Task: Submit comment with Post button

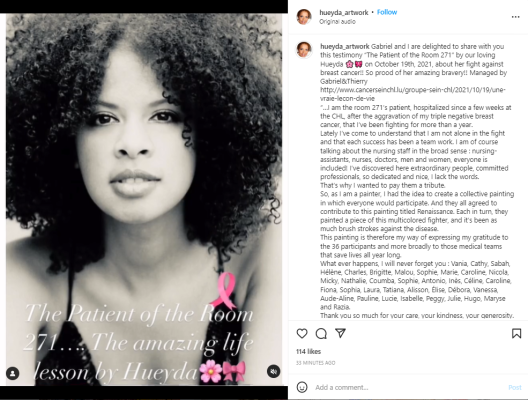Action: coord(515,387)
